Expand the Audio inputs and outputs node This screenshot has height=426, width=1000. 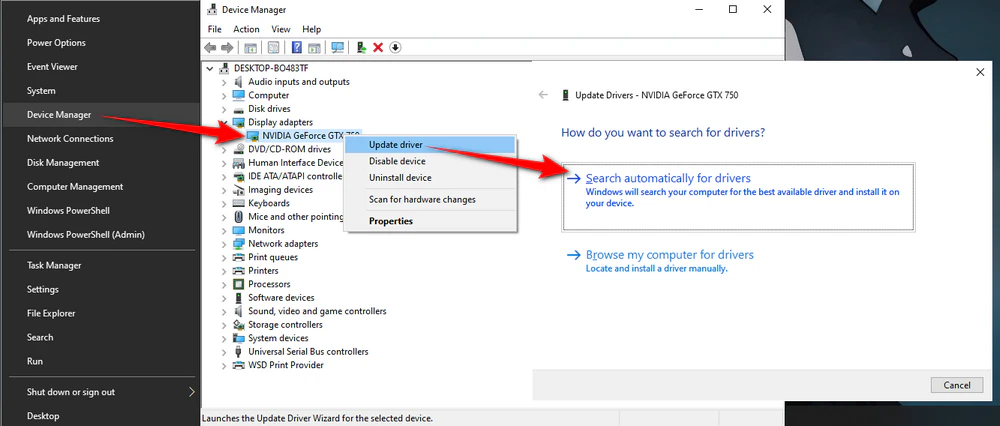click(x=224, y=82)
